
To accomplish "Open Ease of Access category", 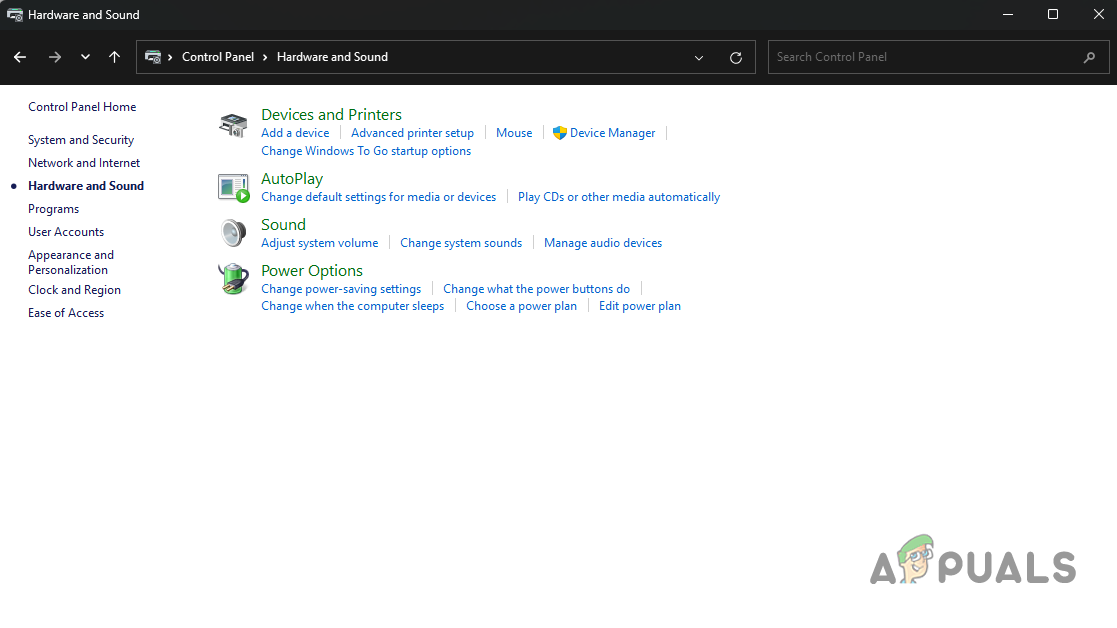I will coord(66,313).
